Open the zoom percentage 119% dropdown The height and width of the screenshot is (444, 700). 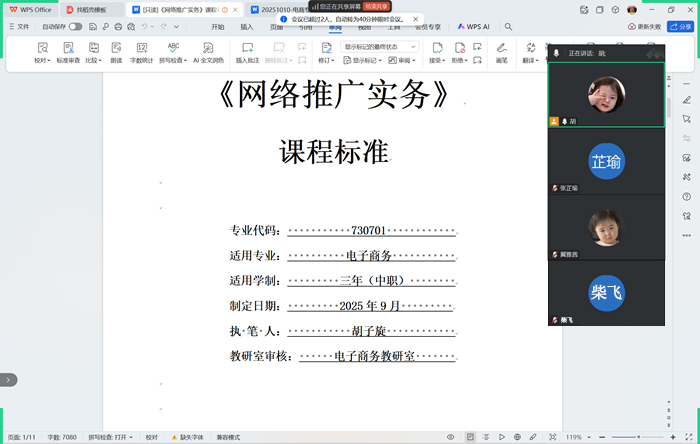(x=577, y=437)
